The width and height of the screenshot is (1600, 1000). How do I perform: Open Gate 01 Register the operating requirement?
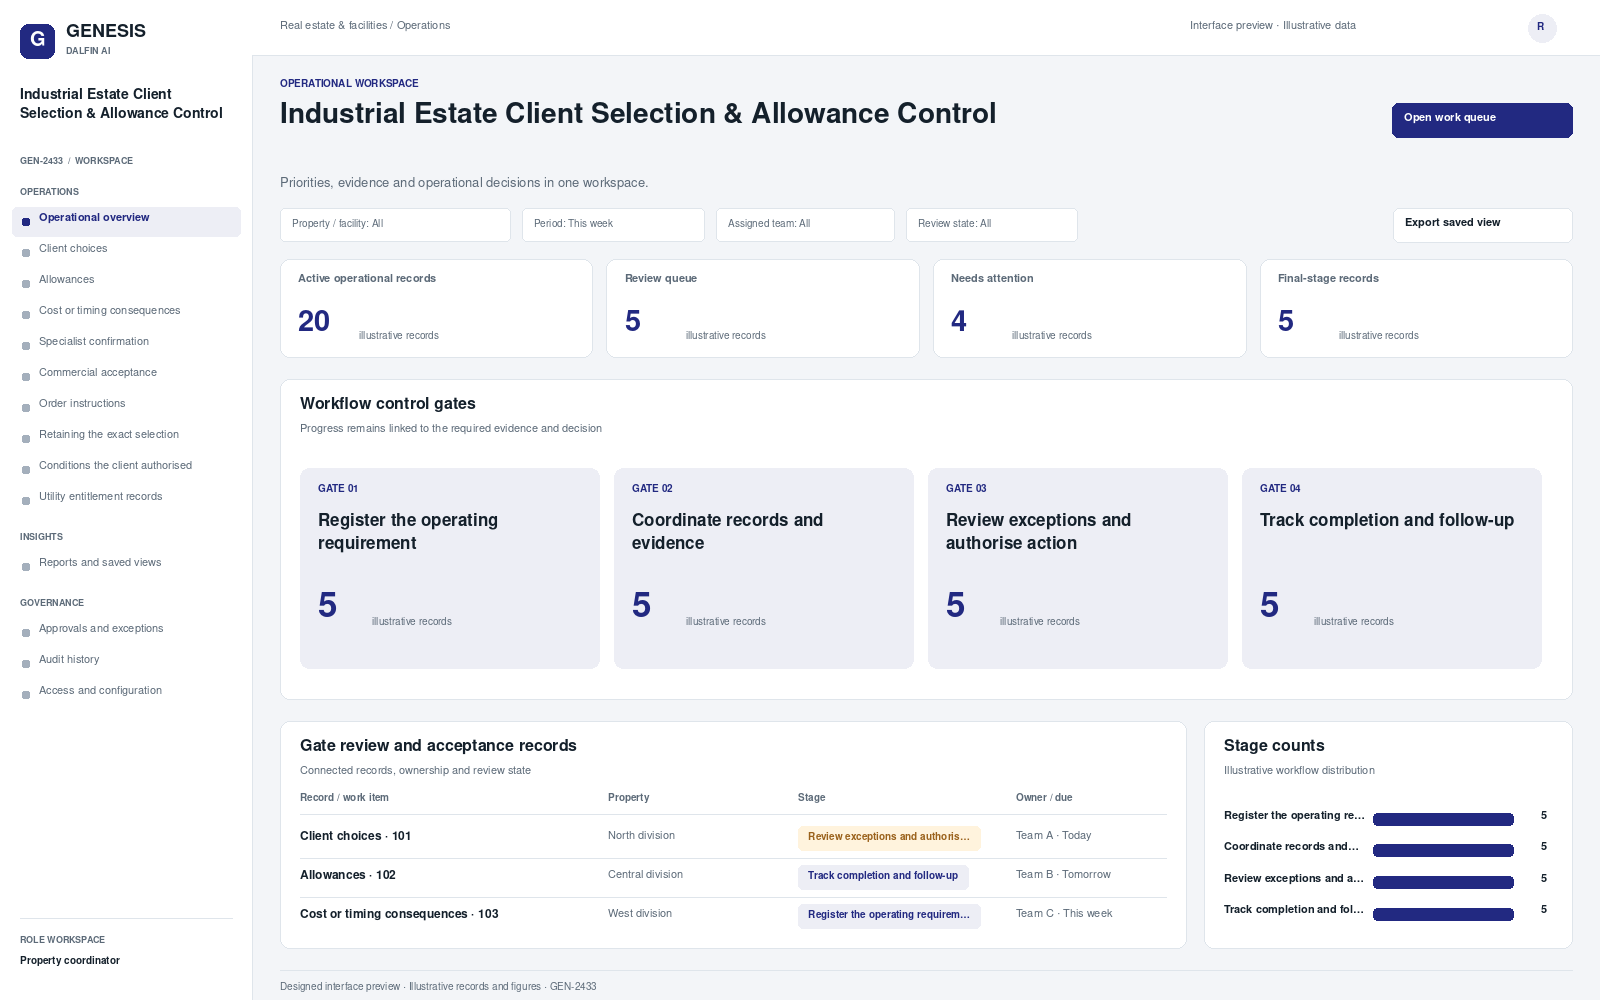click(450, 568)
